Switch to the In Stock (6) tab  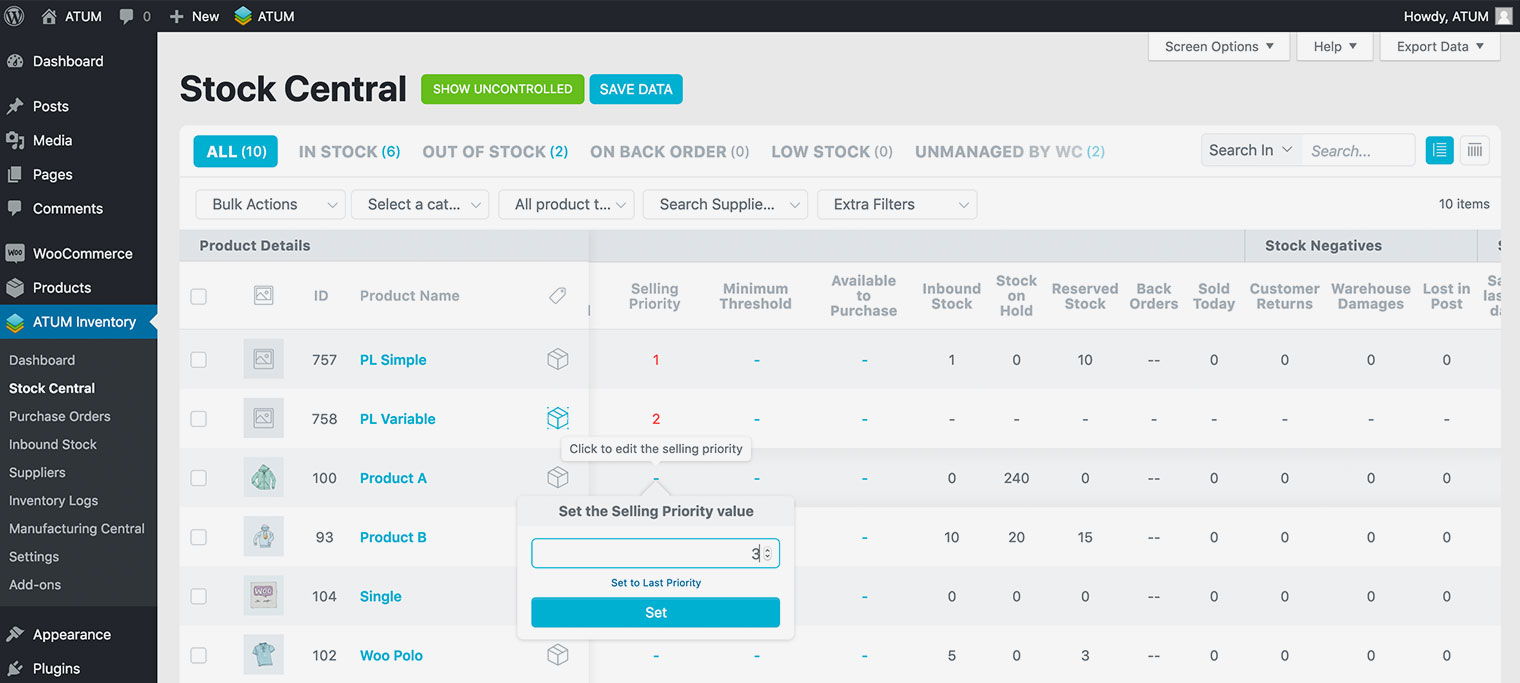349,152
